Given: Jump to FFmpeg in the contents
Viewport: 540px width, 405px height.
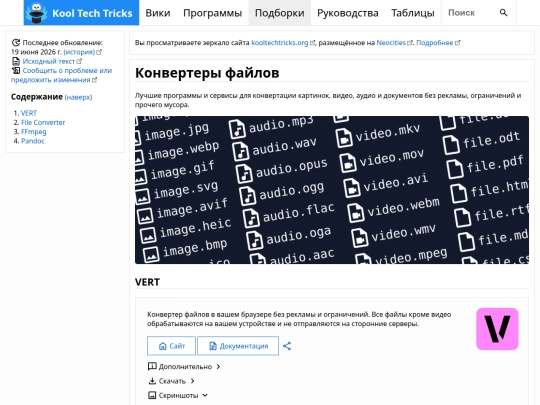Looking at the screenshot, I should [x=34, y=132].
